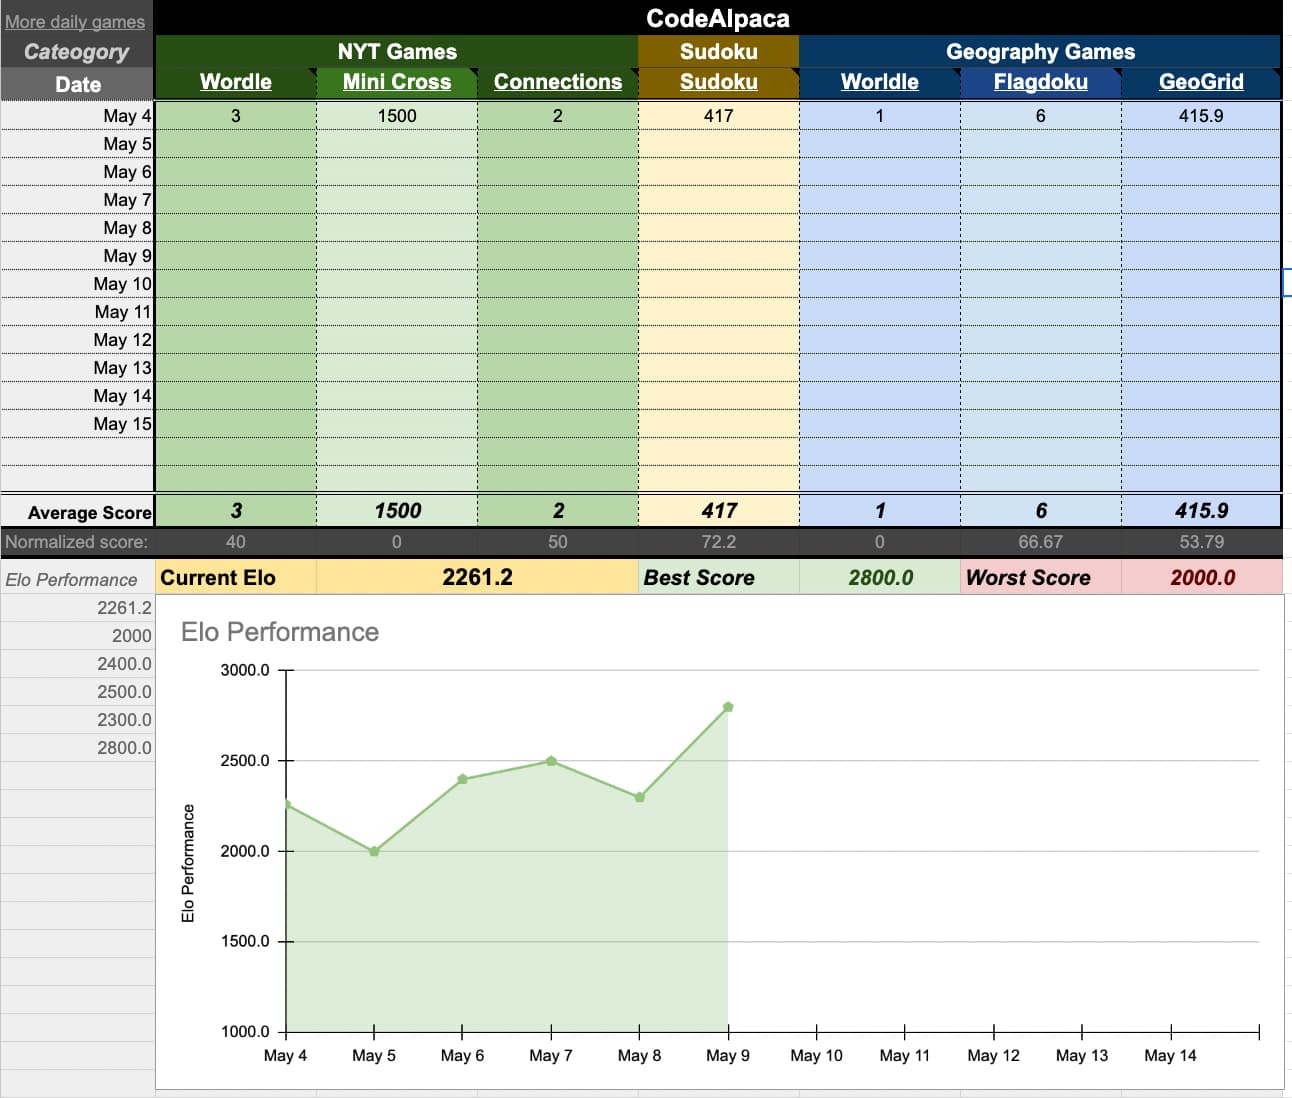
Task: Select the Current Elo value 2261.2
Action: (478, 578)
